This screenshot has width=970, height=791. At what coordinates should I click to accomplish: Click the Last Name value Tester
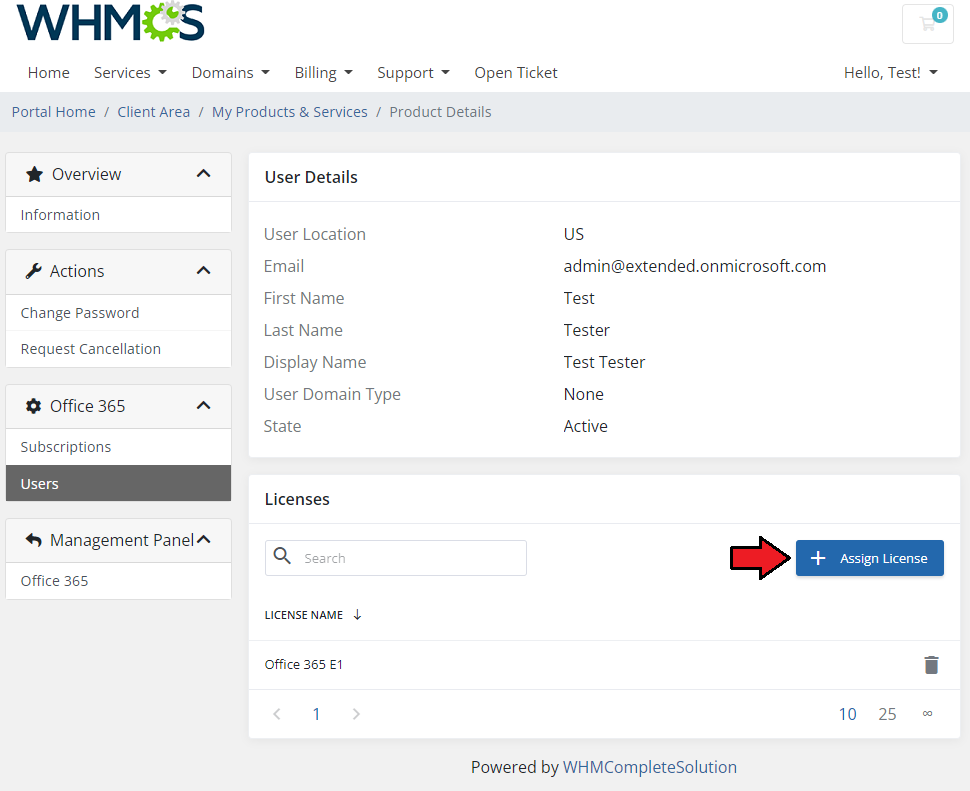click(586, 330)
